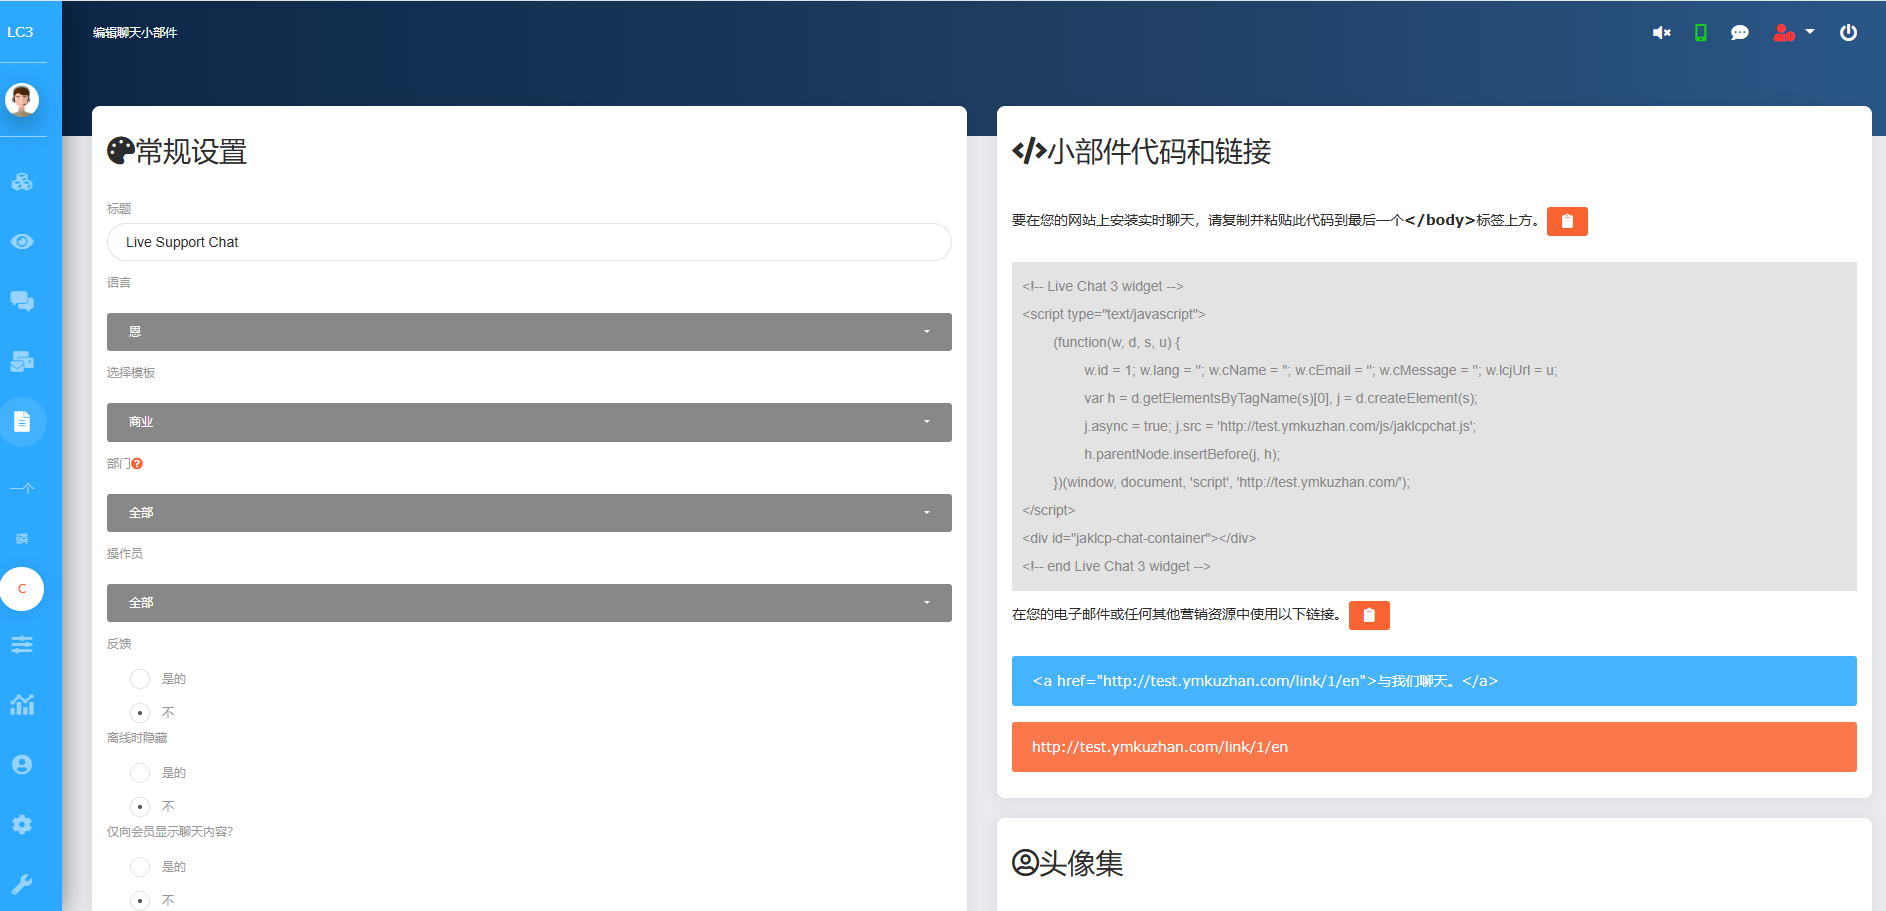Open the user profile avatar in the sidebar
Viewport: 1886px width, 911px height.
[x=22, y=99]
